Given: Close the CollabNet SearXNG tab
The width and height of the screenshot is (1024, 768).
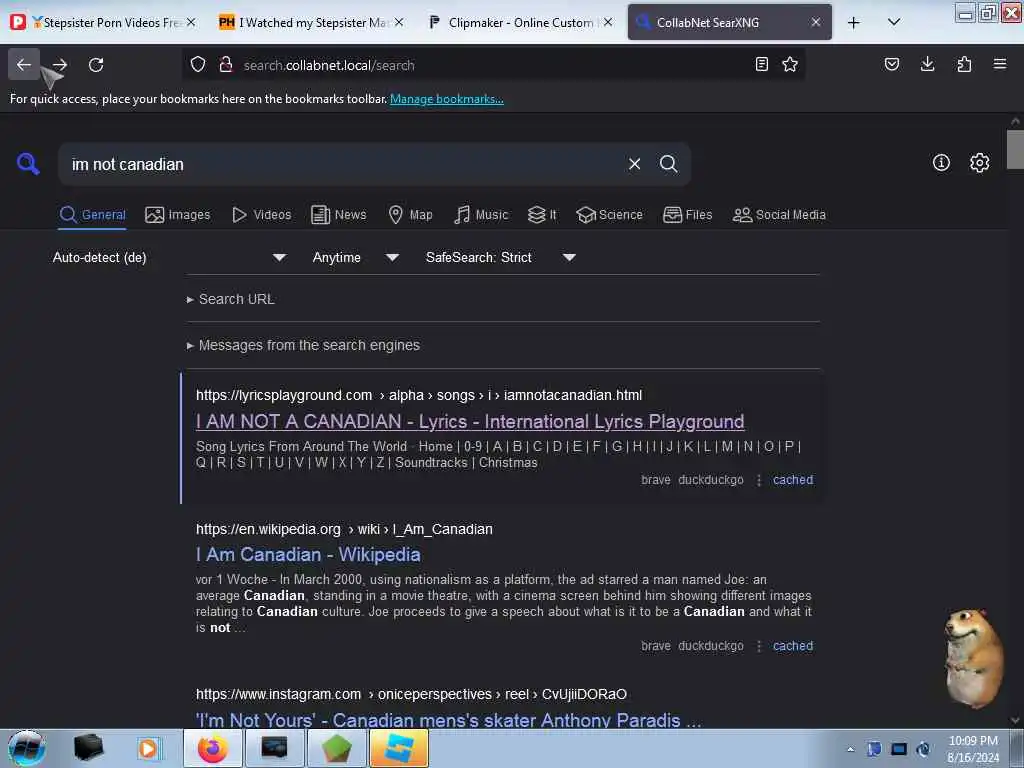Looking at the screenshot, I should coord(816,22).
